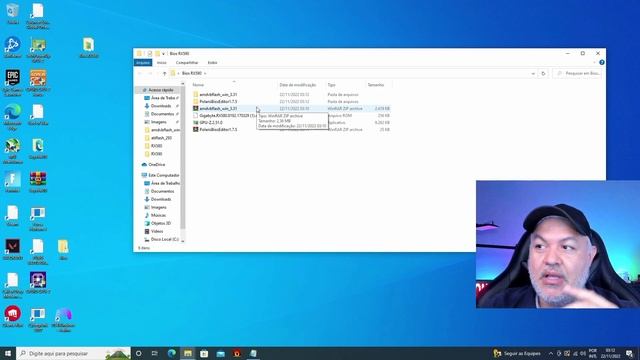Open the Valorant desktop shortcut
The height and width of the screenshot is (360, 640).
pyautogui.click(x=13, y=249)
